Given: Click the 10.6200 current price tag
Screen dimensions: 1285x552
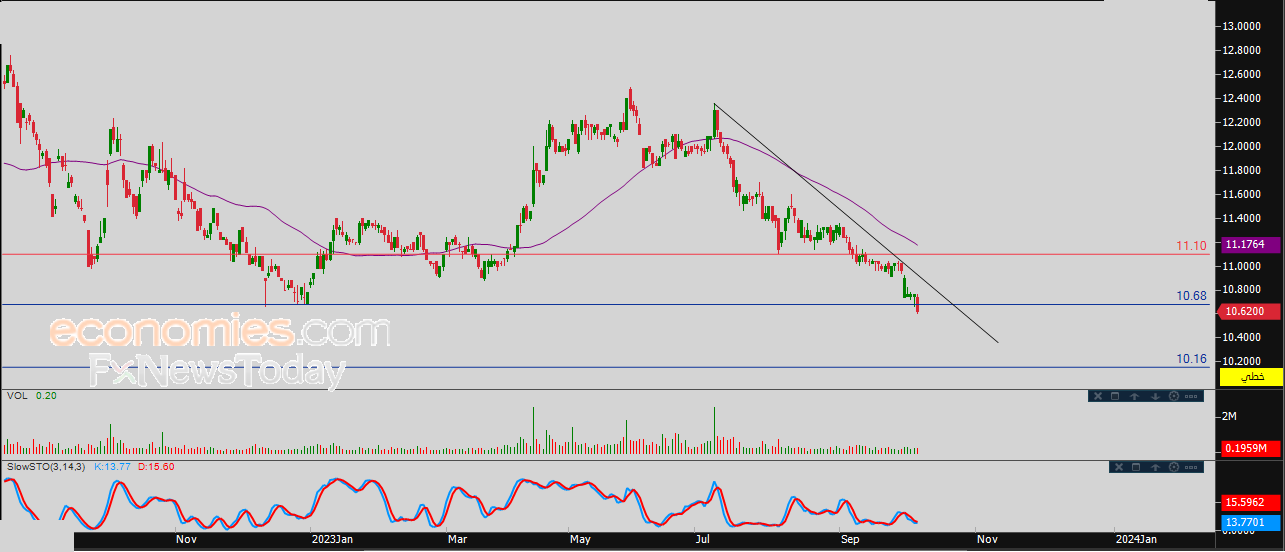Looking at the screenshot, I should [1250, 311].
